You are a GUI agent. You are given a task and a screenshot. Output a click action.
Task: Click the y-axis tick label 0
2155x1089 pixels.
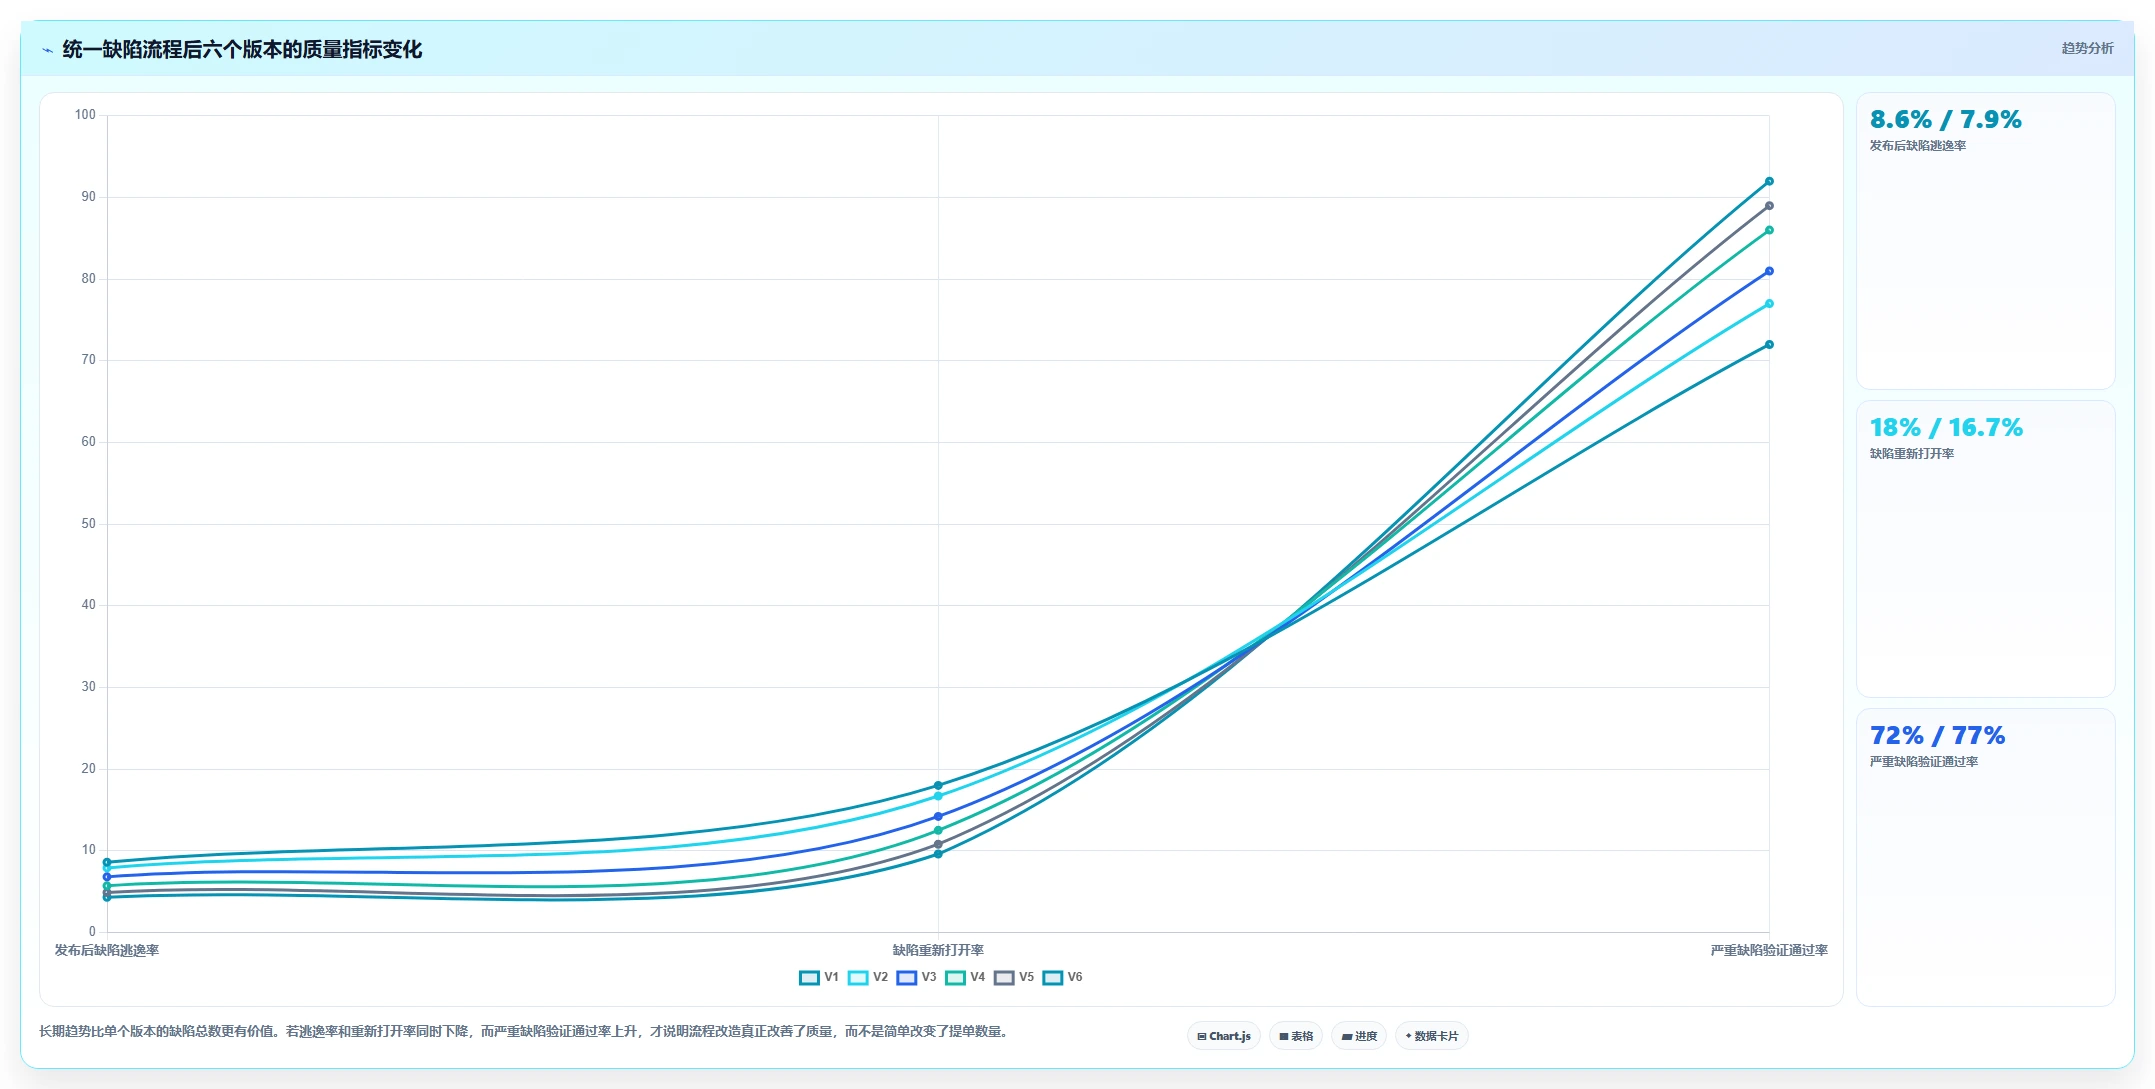pyautogui.click(x=92, y=932)
